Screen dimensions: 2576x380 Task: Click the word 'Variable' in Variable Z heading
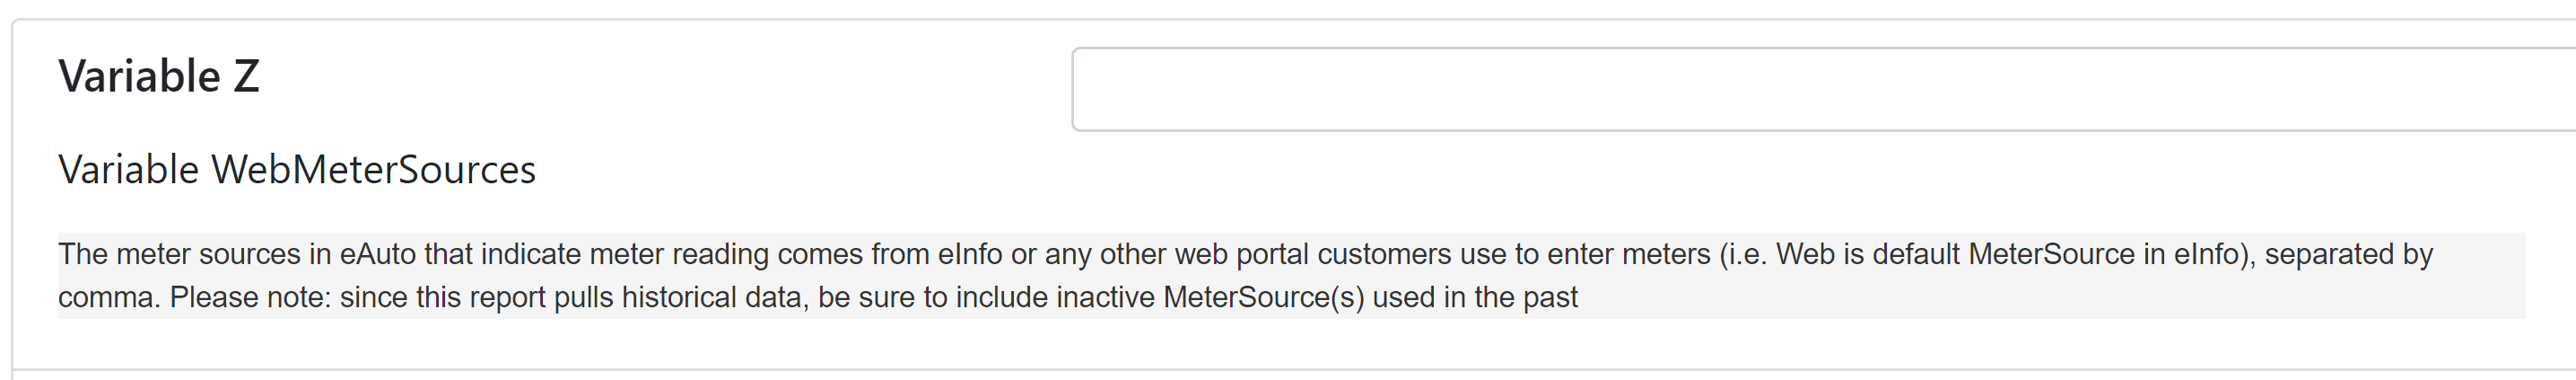139,77
